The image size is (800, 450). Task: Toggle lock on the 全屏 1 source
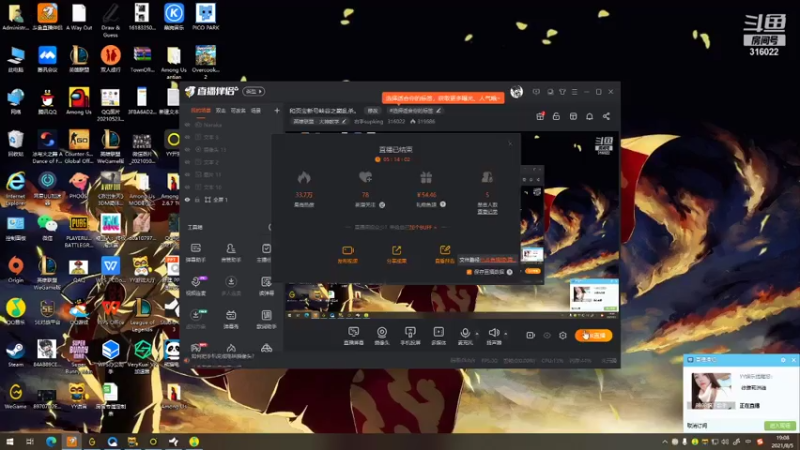197,200
